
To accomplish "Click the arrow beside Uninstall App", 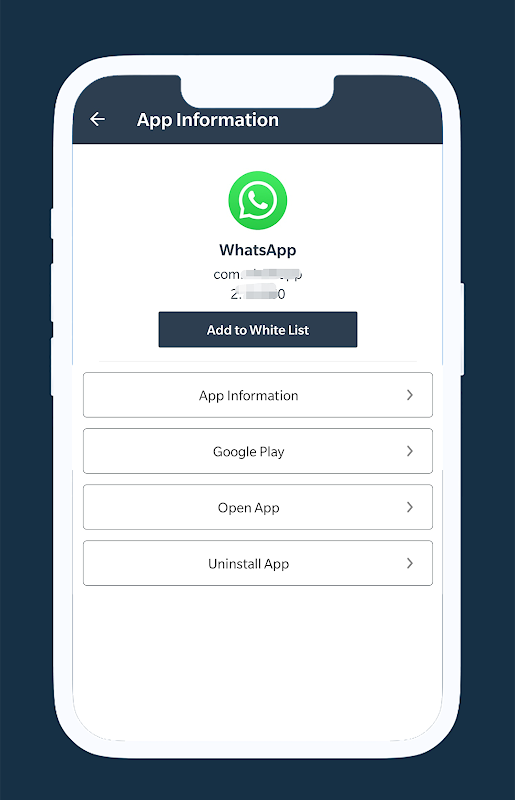I will pyautogui.click(x=409, y=563).
